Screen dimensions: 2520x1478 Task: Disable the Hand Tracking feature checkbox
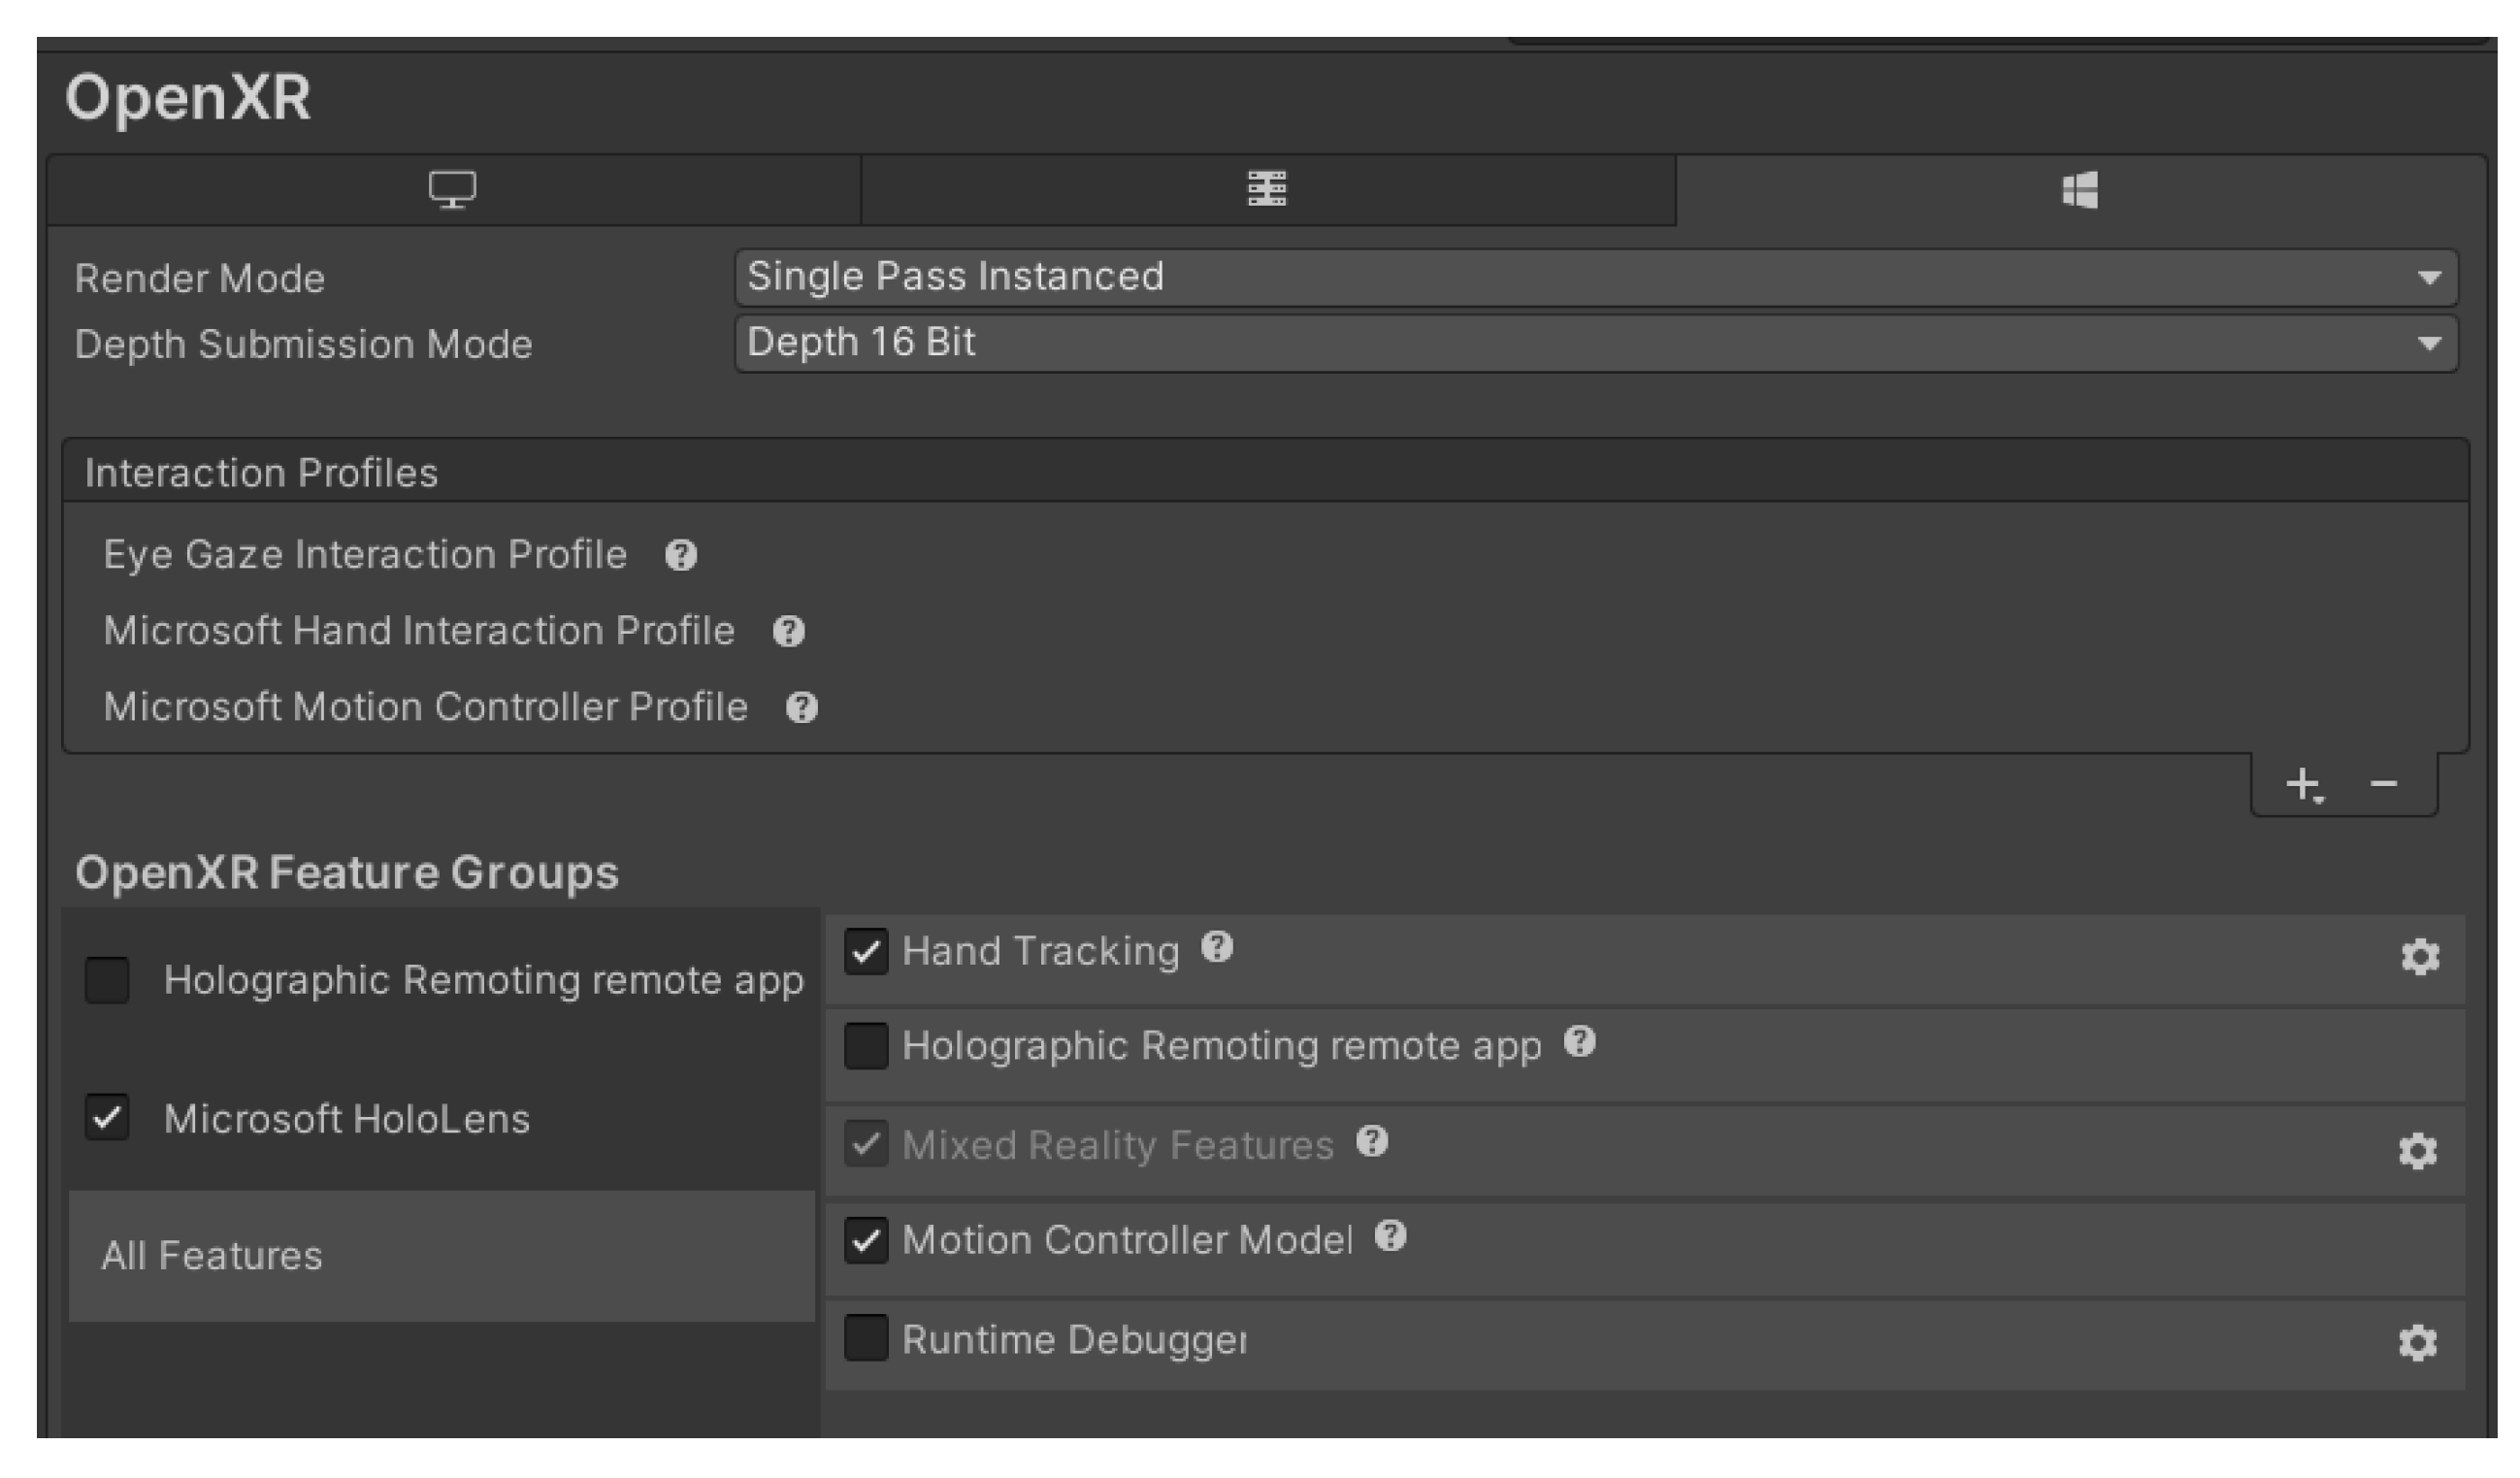tap(866, 951)
